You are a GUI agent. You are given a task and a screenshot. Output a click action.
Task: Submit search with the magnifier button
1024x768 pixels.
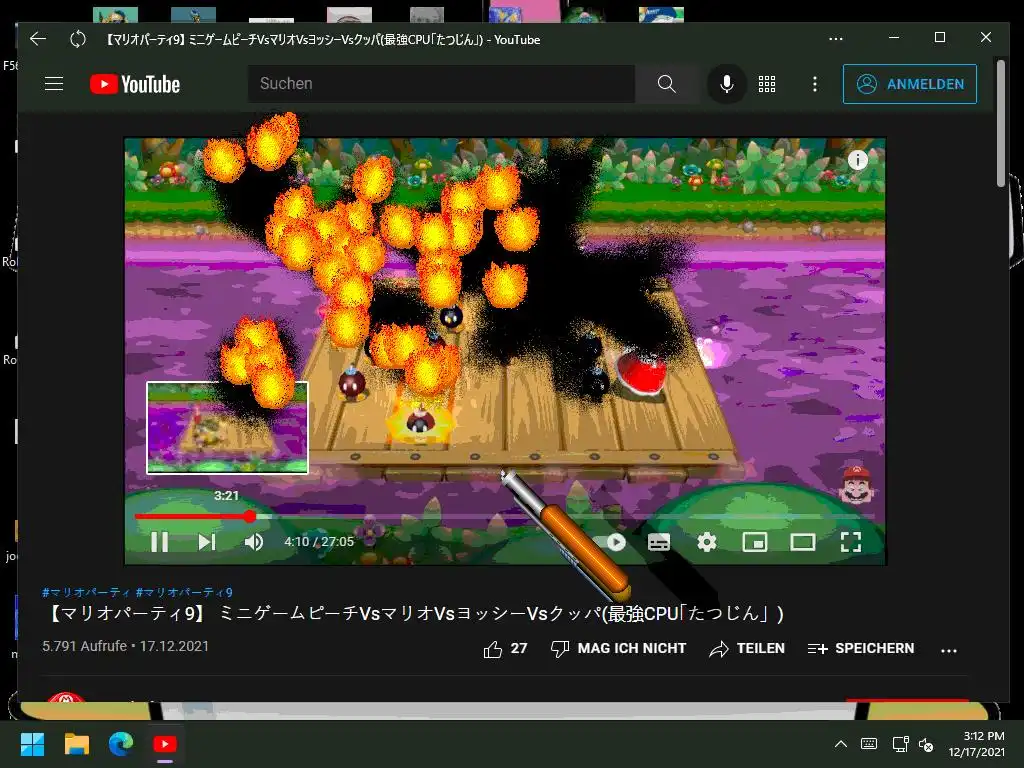(x=666, y=84)
